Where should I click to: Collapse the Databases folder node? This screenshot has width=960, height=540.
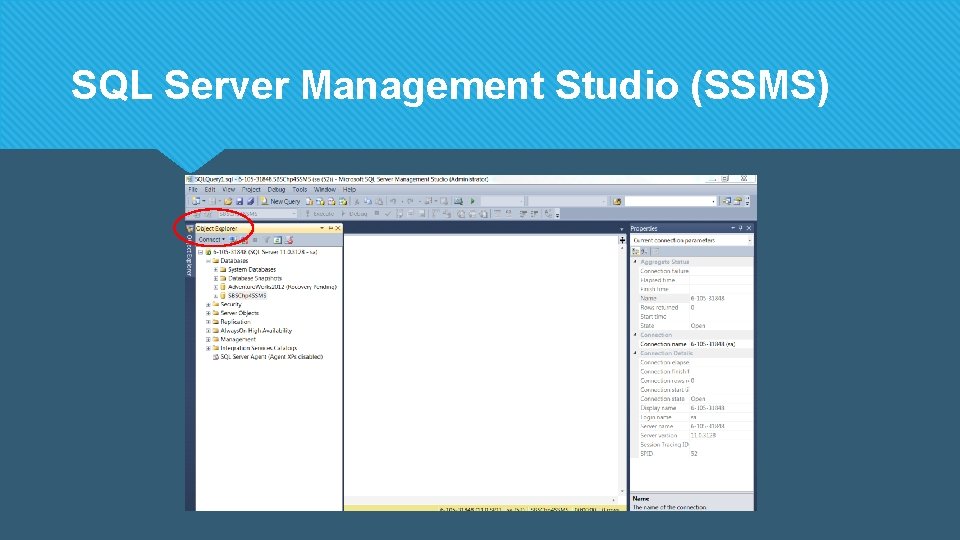coord(208,261)
